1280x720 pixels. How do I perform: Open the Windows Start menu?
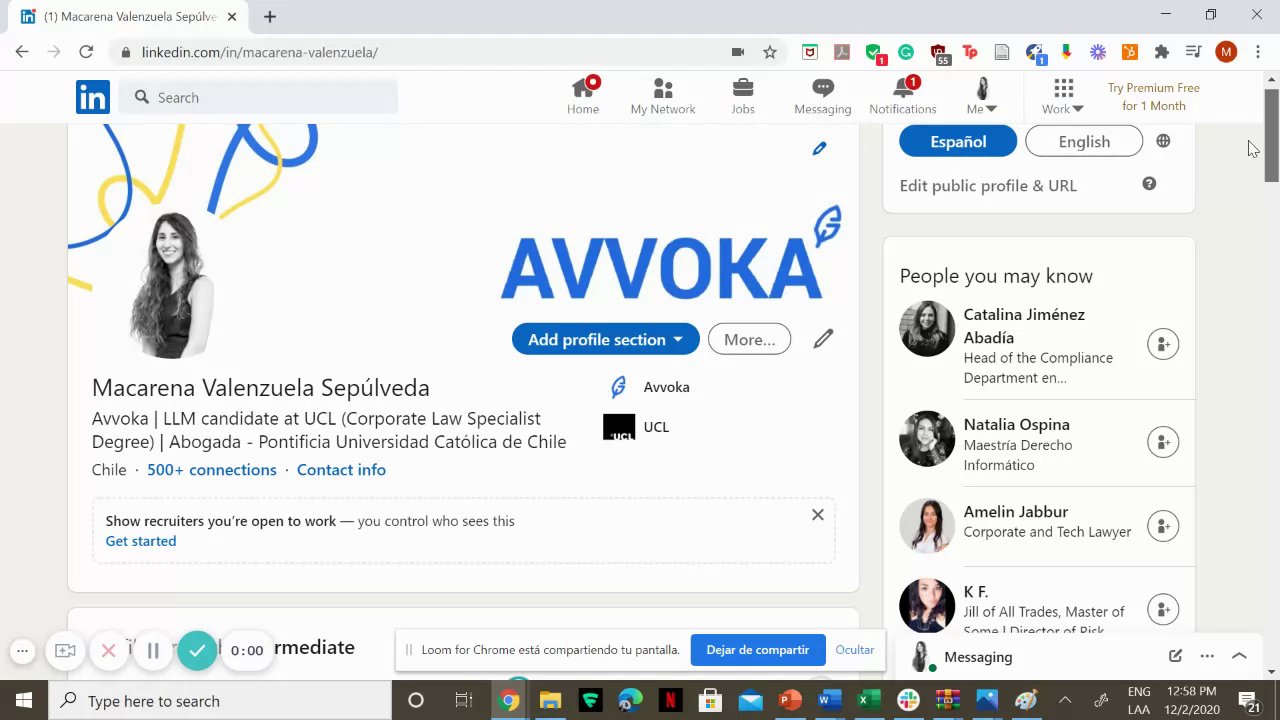point(24,700)
